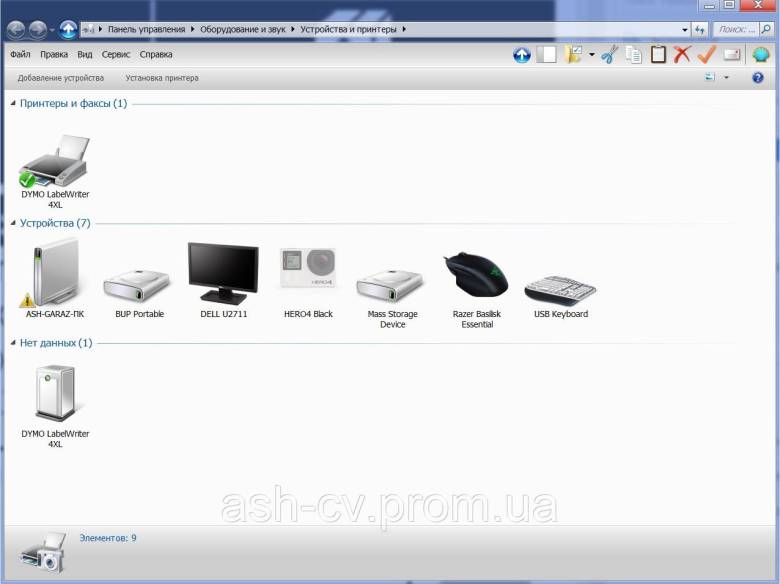780x584 pixels.
Task: Collapse the Принтеры и факсы group
Action: 13,103
